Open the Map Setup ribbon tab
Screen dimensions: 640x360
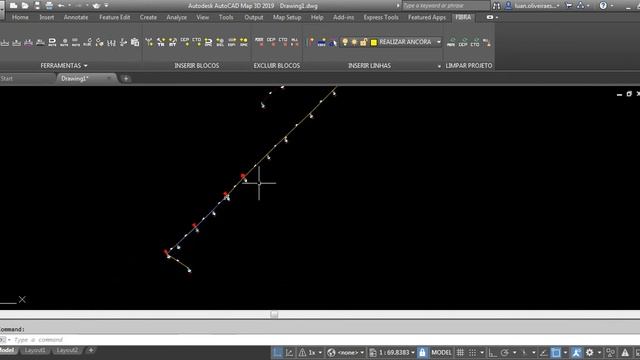(287, 18)
